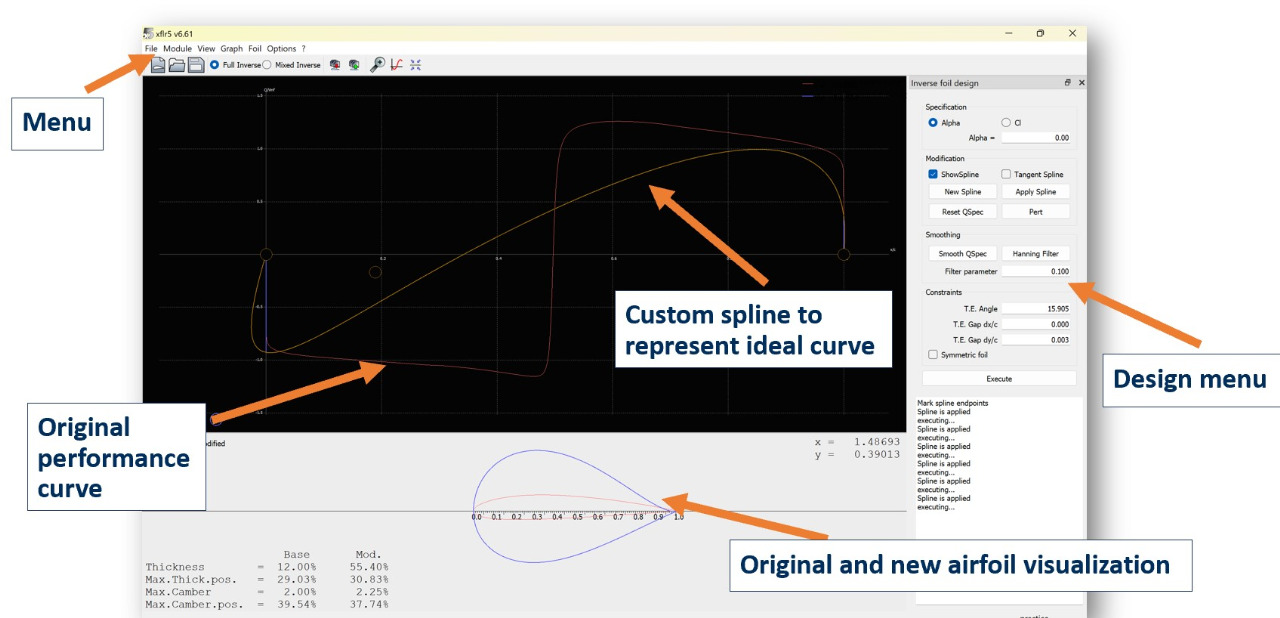The height and width of the screenshot is (618, 1280).
Task: Check the Symmetric foil option
Action: pos(933,355)
